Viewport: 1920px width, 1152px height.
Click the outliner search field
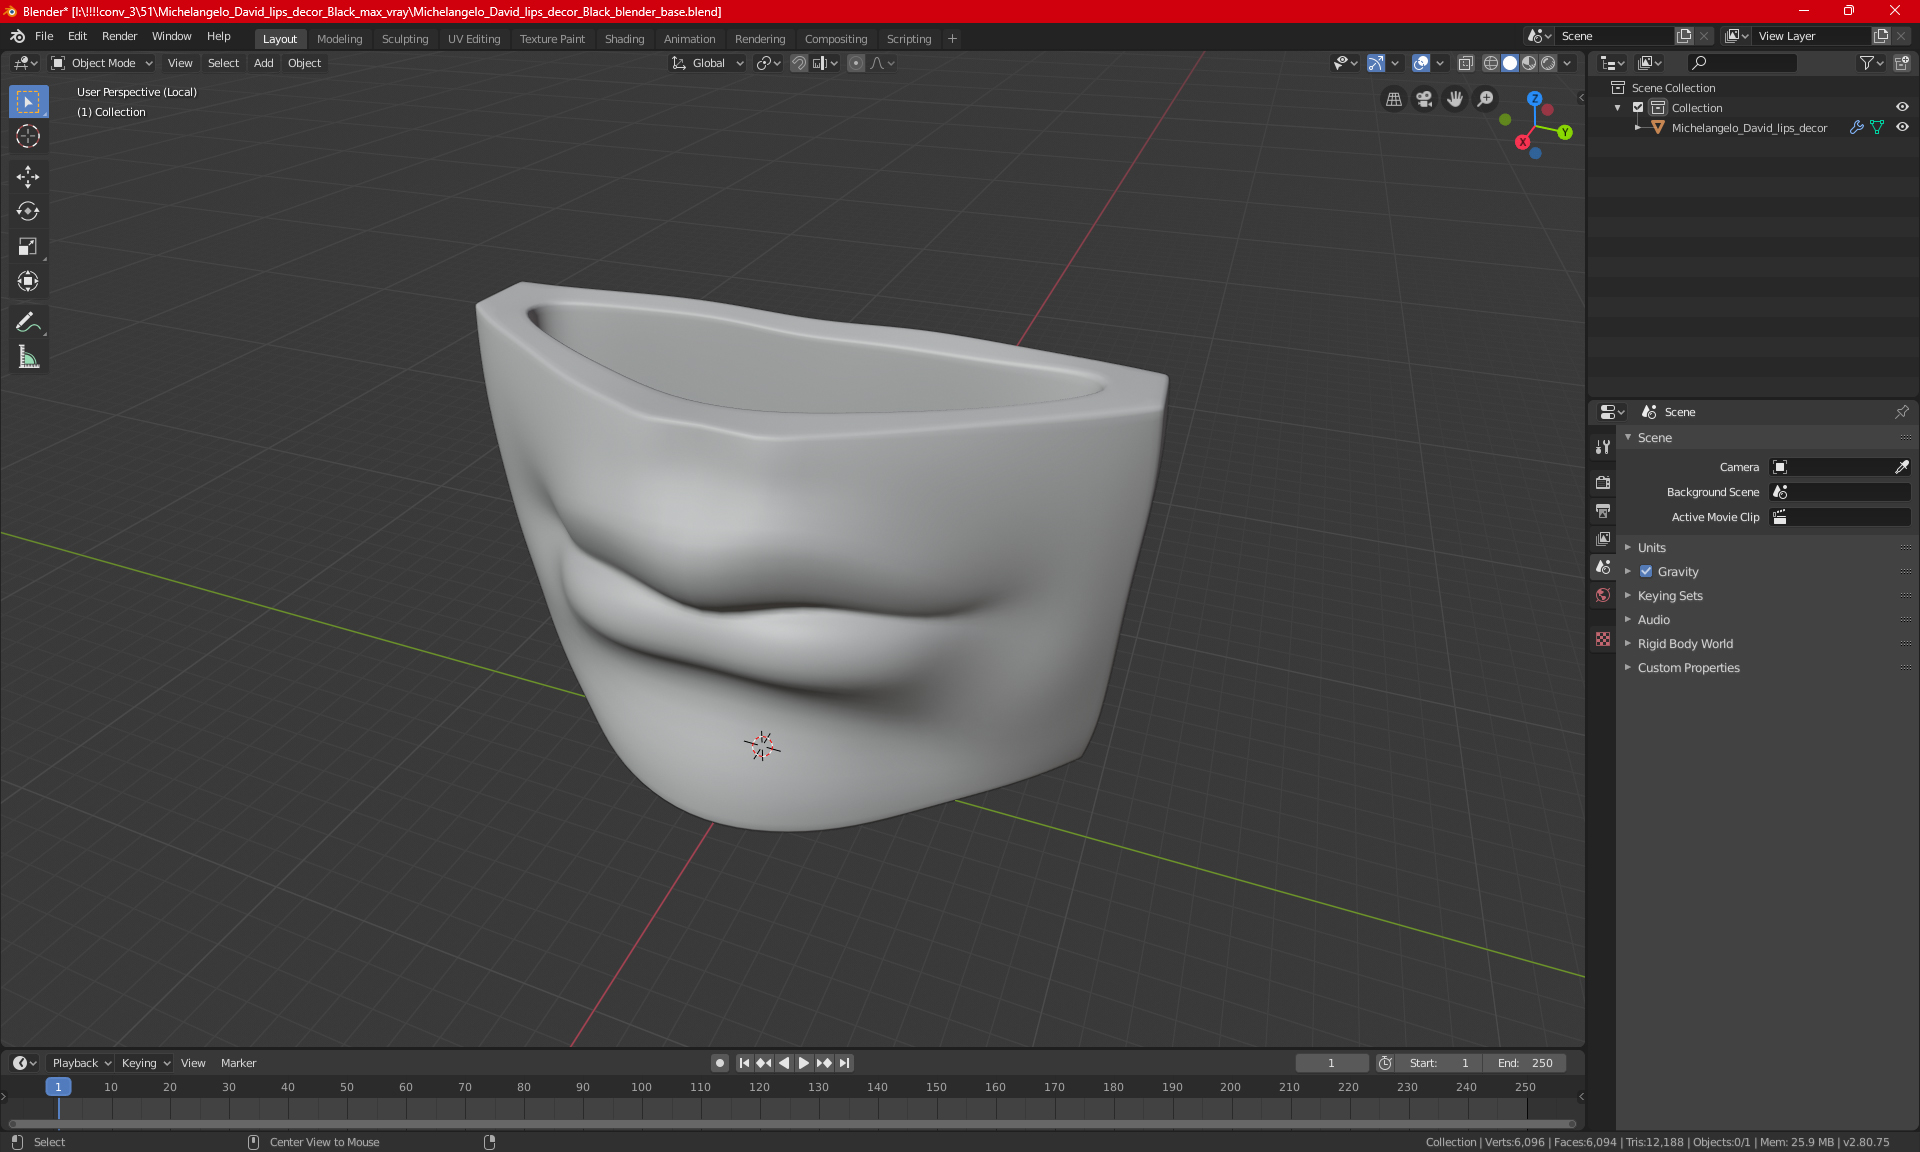click(1741, 63)
